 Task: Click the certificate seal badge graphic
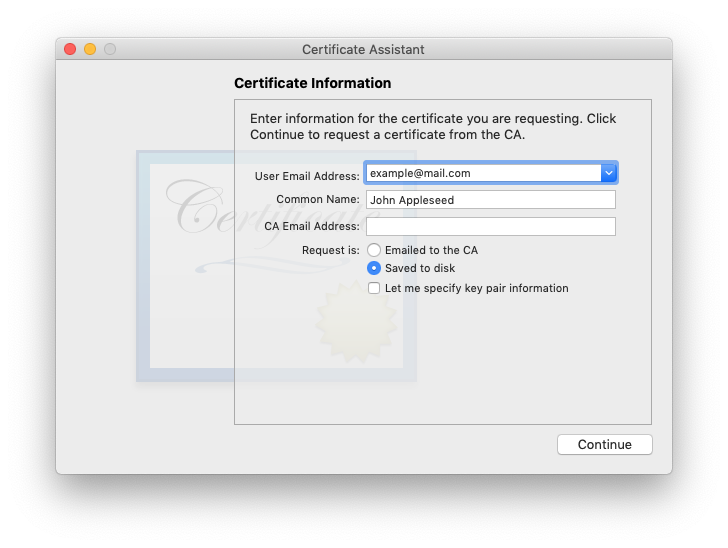356,321
